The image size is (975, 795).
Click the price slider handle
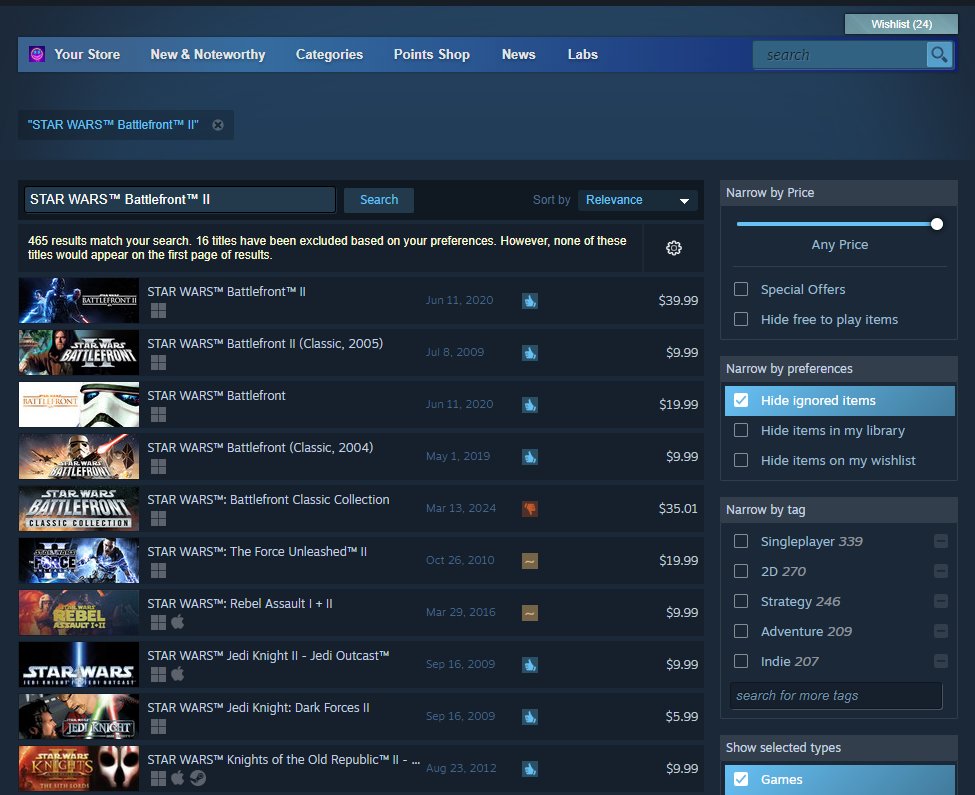click(x=936, y=224)
